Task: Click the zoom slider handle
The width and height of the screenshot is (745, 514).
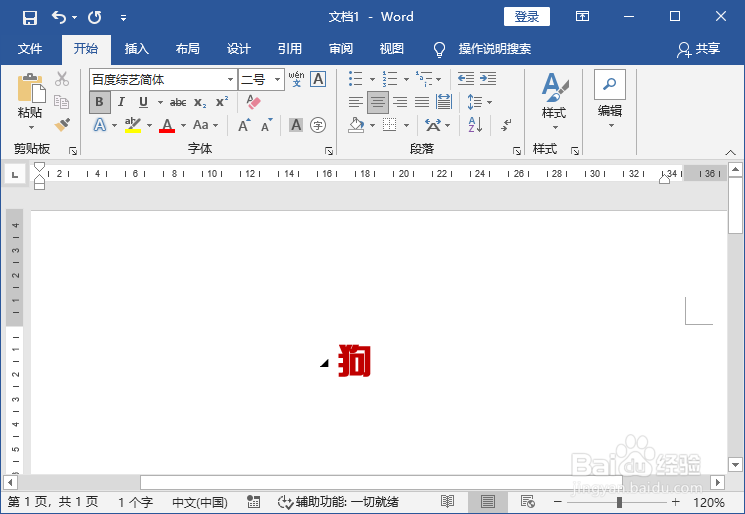Action: (619, 502)
